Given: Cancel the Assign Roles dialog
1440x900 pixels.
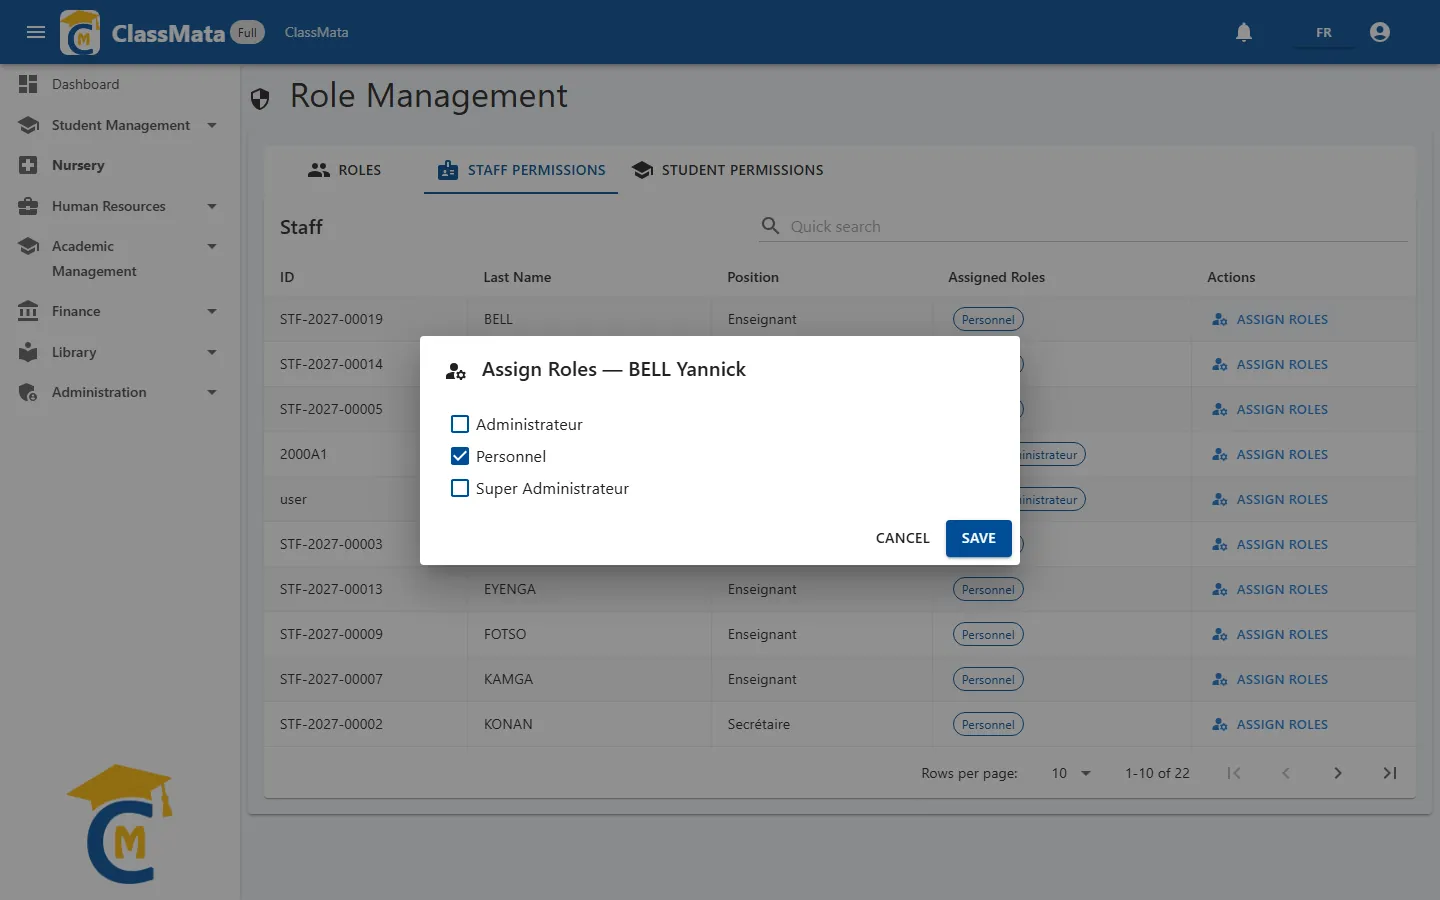Looking at the screenshot, I should tap(902, 538).
